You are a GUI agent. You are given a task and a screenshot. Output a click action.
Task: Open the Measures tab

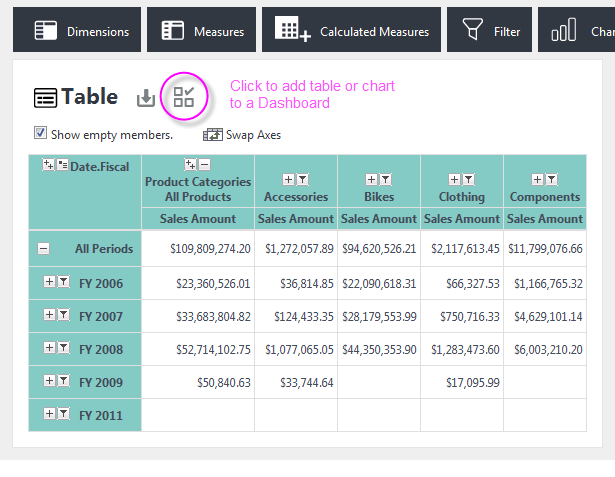(x=202, y=30)
